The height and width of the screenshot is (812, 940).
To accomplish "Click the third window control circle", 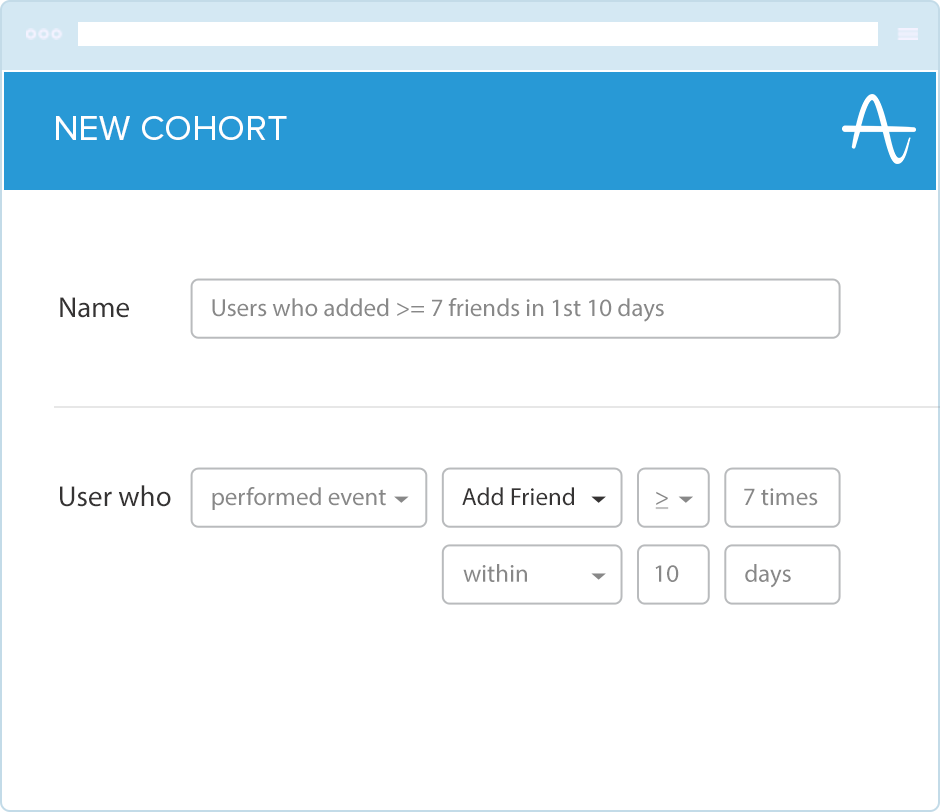I will [x=57, y=34].
